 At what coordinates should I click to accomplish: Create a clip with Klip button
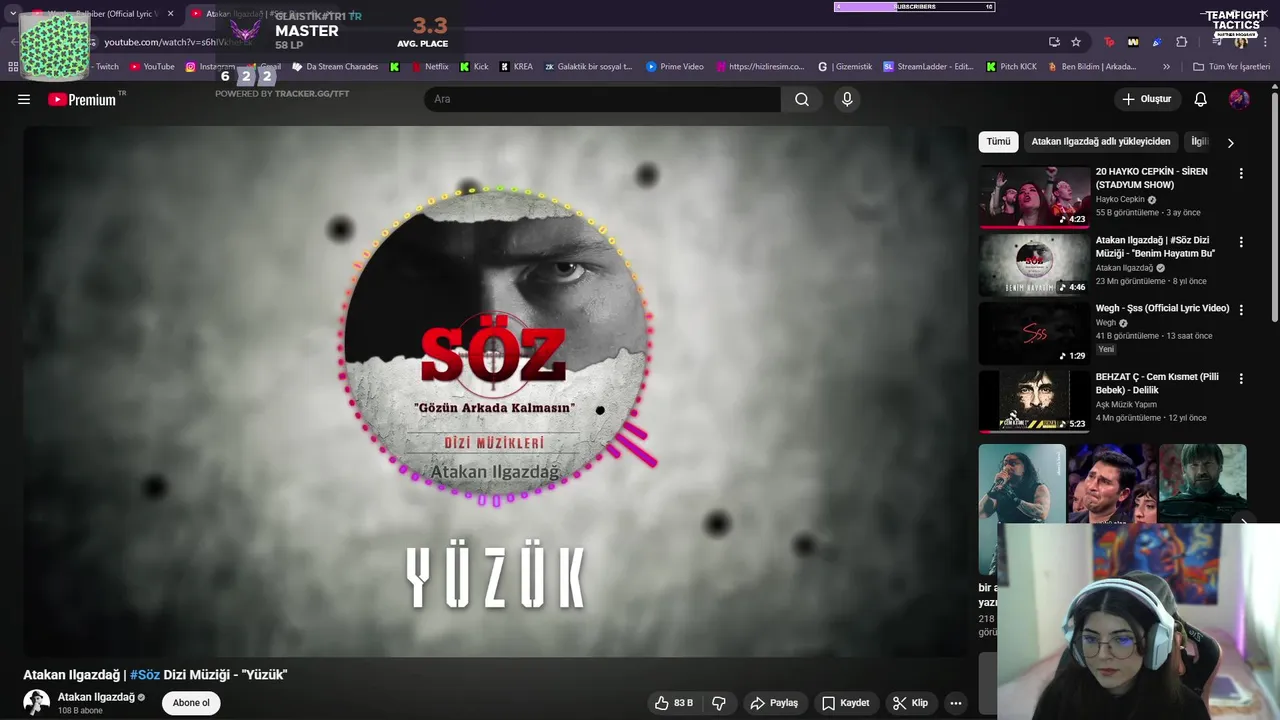pyautogui.click(x=910, y=703)
